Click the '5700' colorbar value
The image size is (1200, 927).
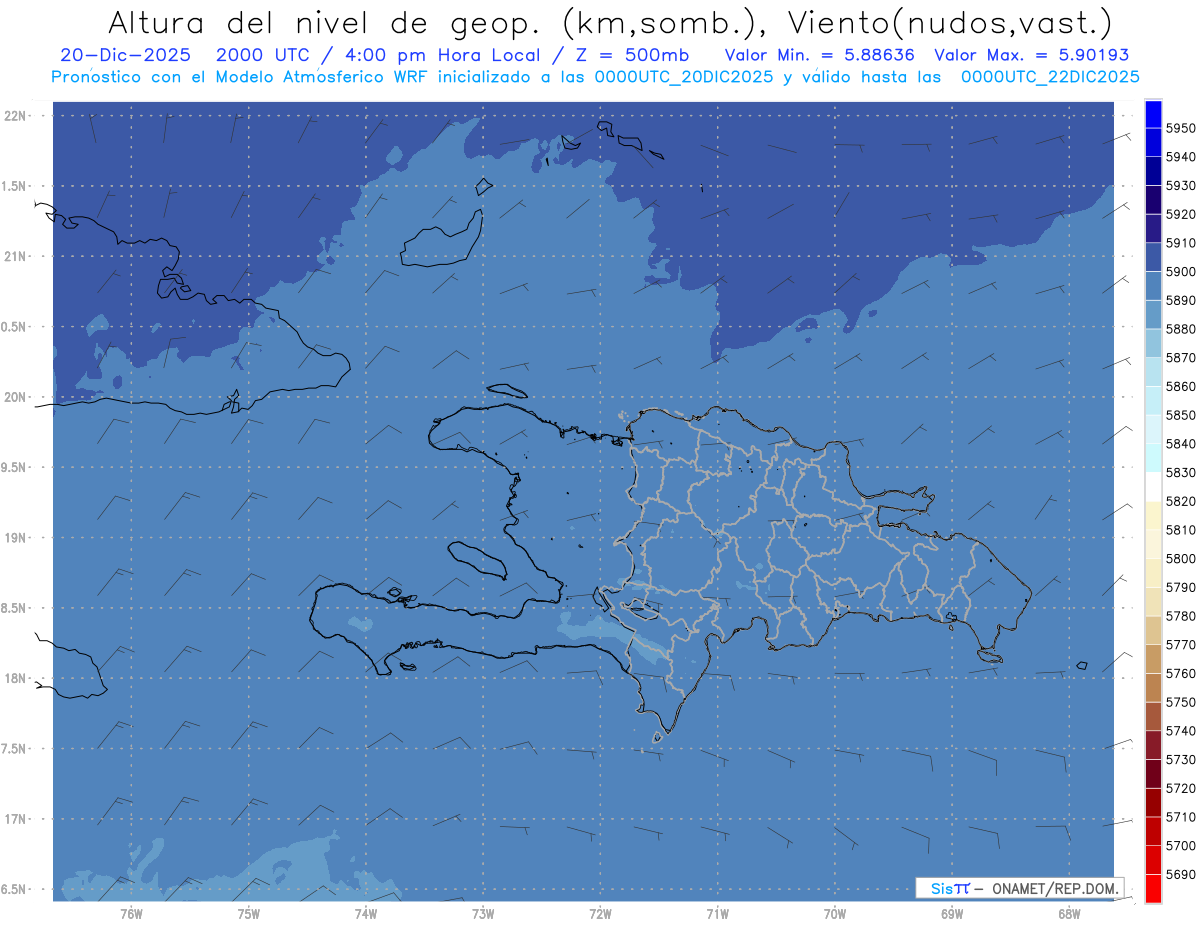[x=1180, y=845]
